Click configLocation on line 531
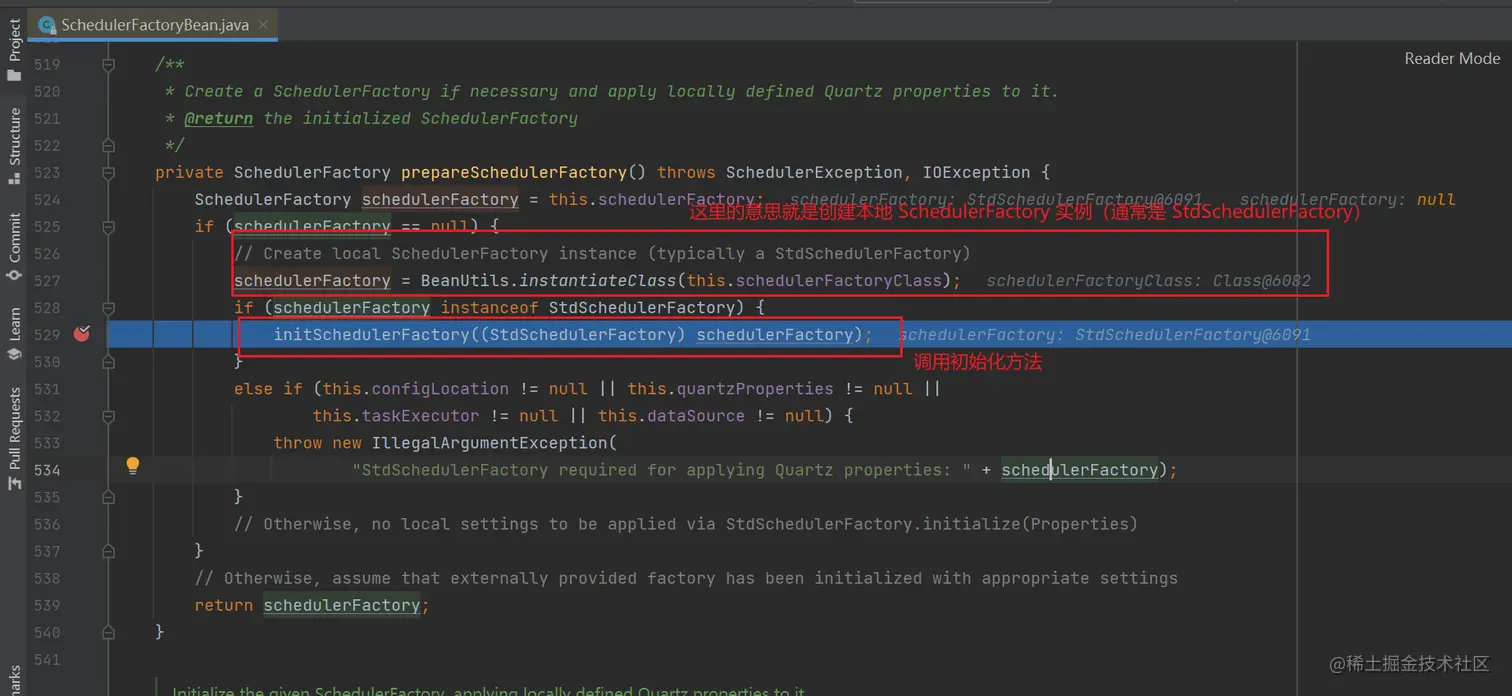 point(440,388)
